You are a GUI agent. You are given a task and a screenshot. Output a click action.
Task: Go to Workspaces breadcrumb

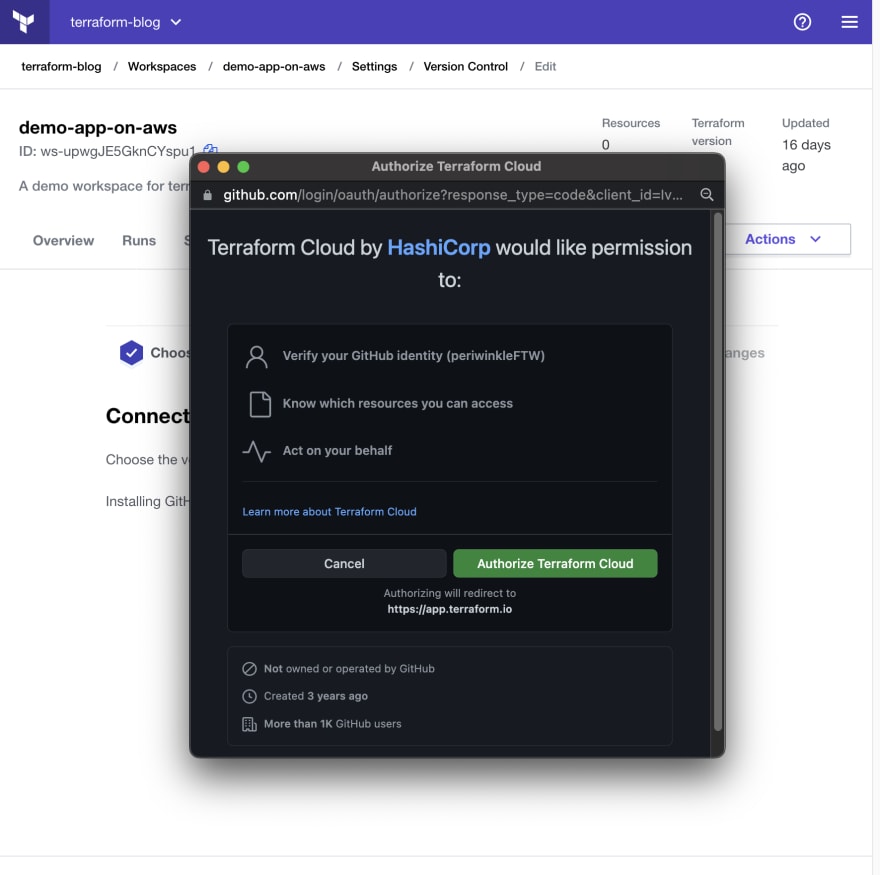click(x=162, y=66)
